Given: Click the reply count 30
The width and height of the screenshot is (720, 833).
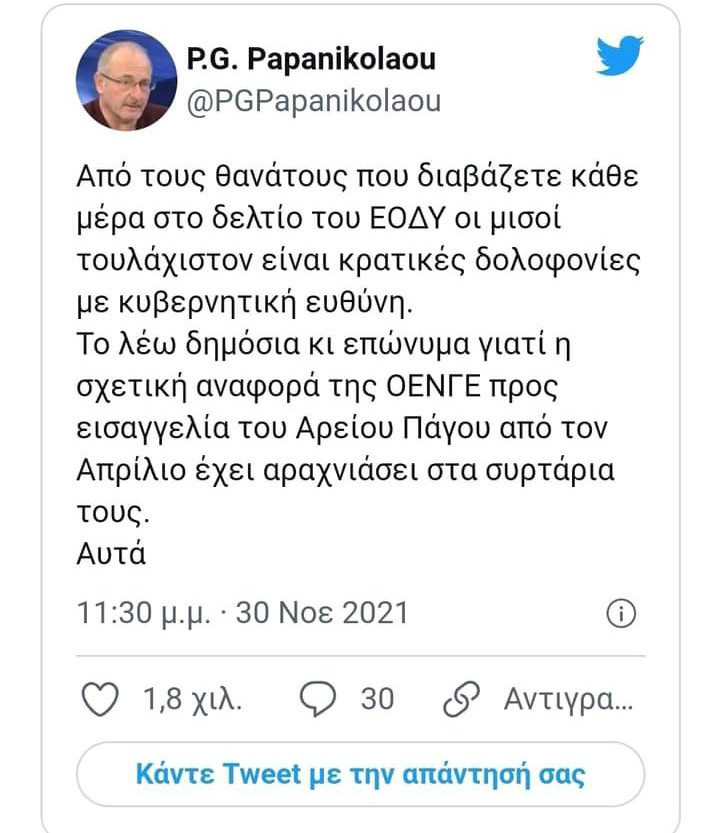Looking at the screenshot, I should pos(377,698).
